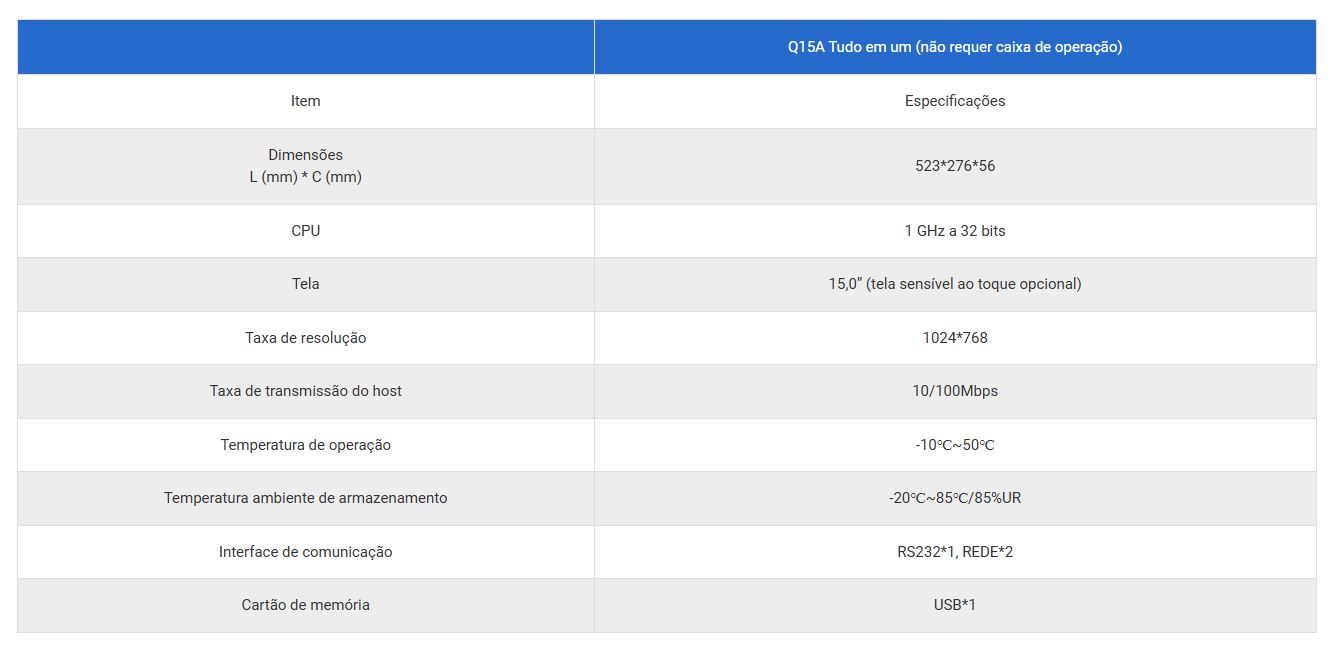Select the Dimensões L (mm) * C (mm) label
Viewport: 1341px width, 661px height.
click(305, 166)
